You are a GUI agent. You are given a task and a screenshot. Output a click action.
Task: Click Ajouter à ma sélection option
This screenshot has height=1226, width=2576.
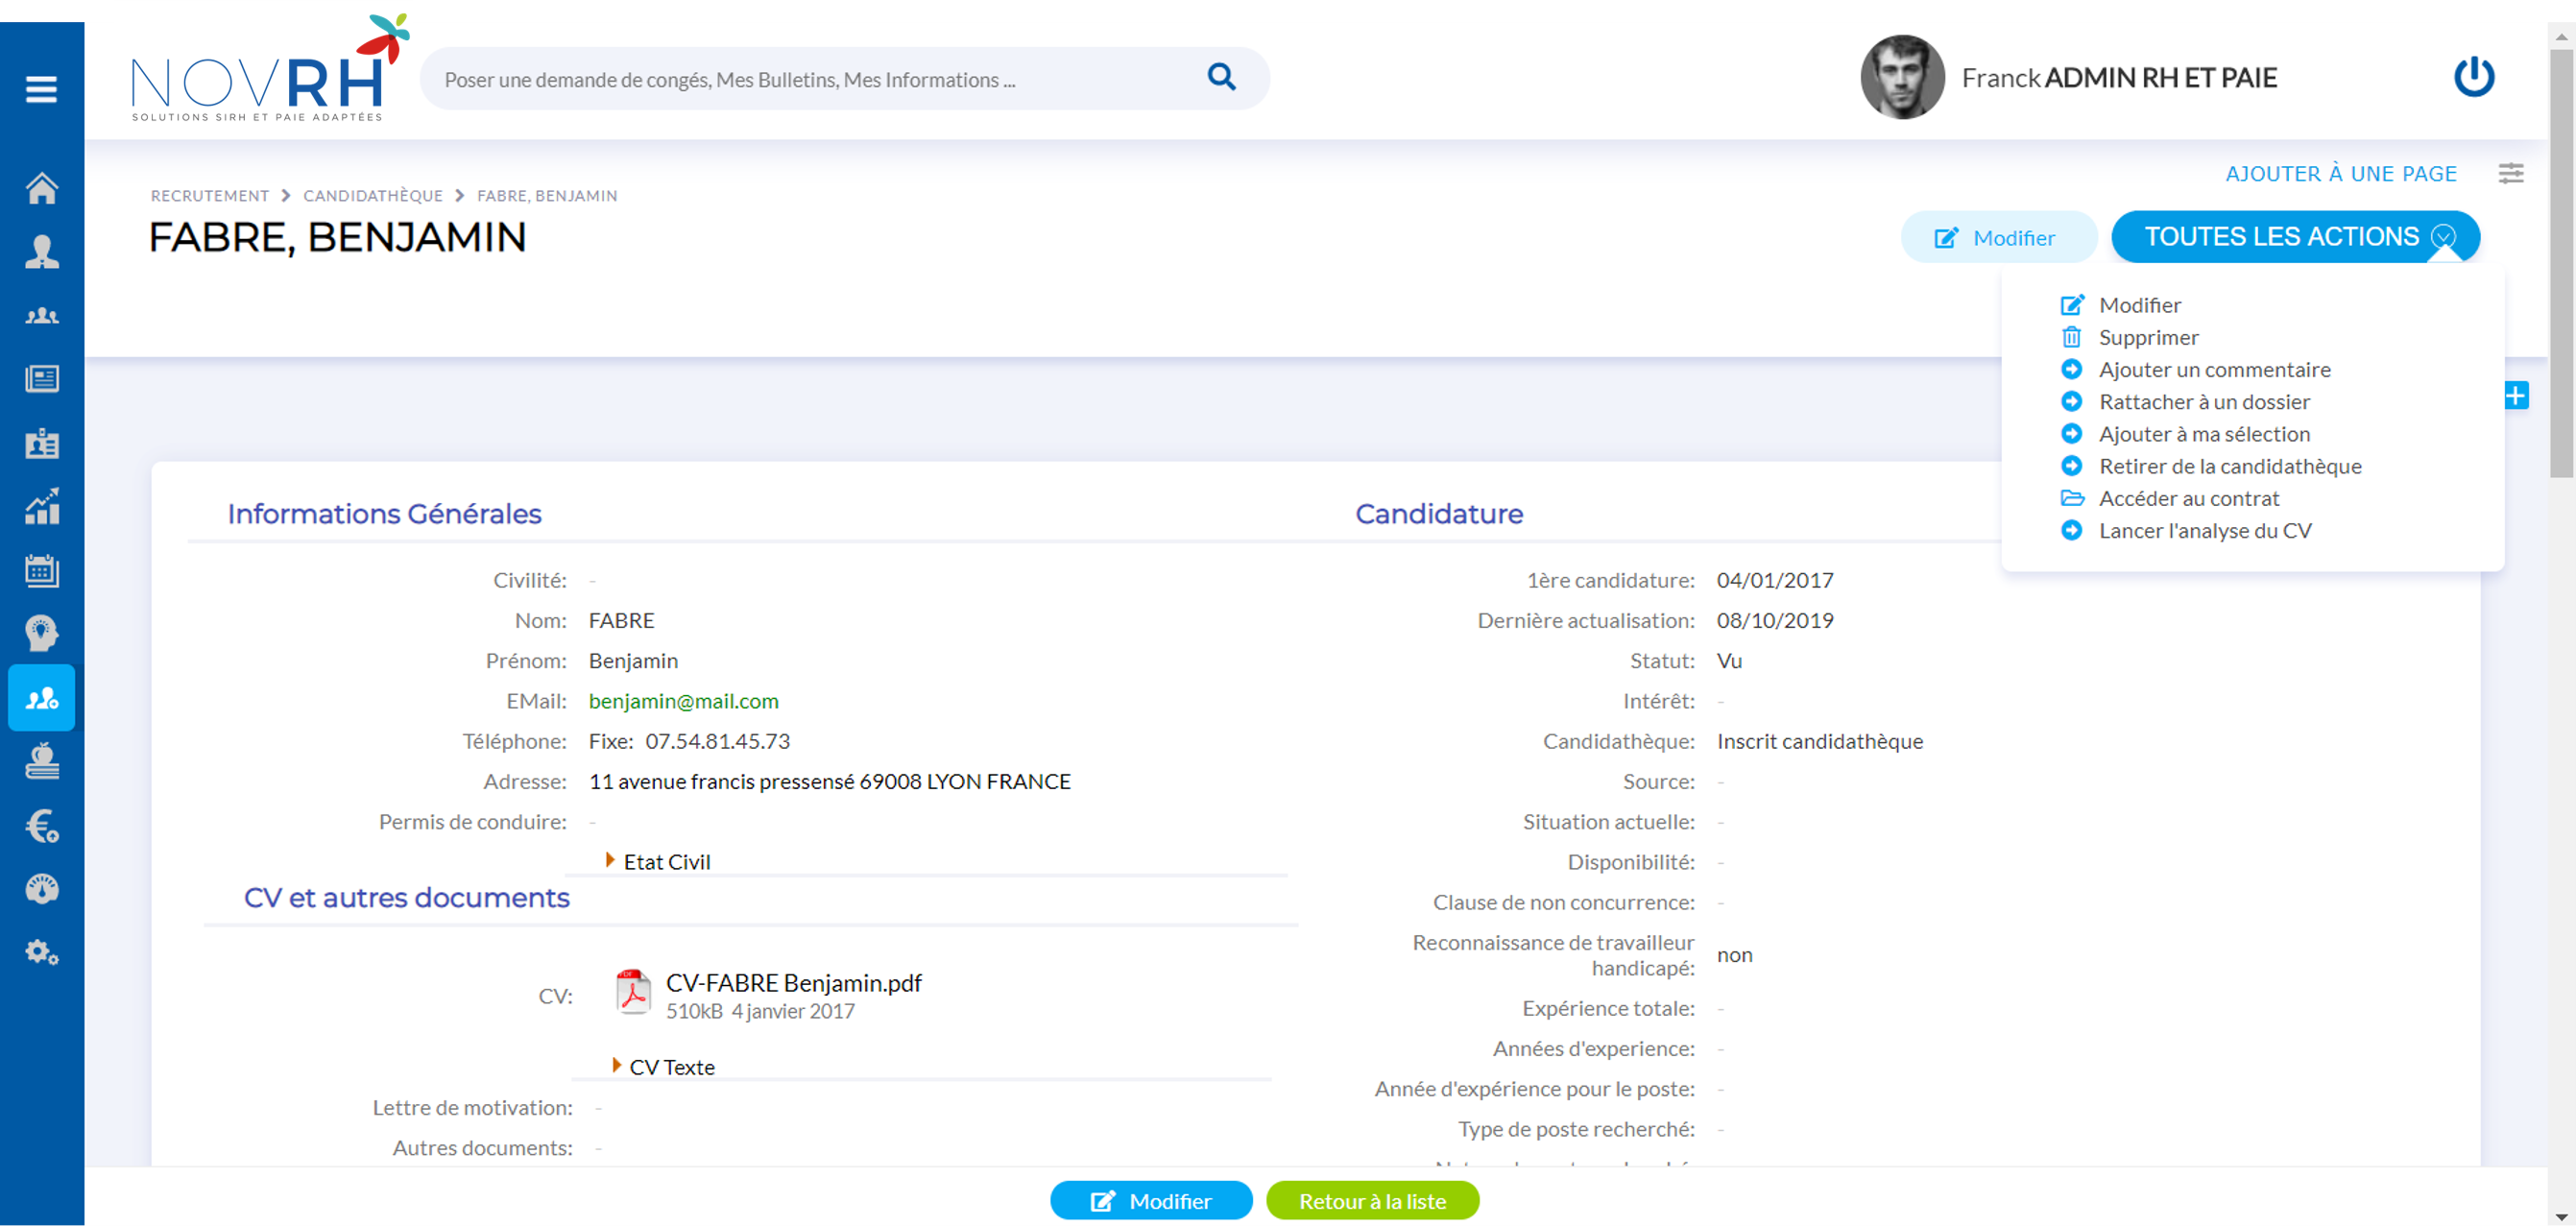click(x=2203, y=432)
